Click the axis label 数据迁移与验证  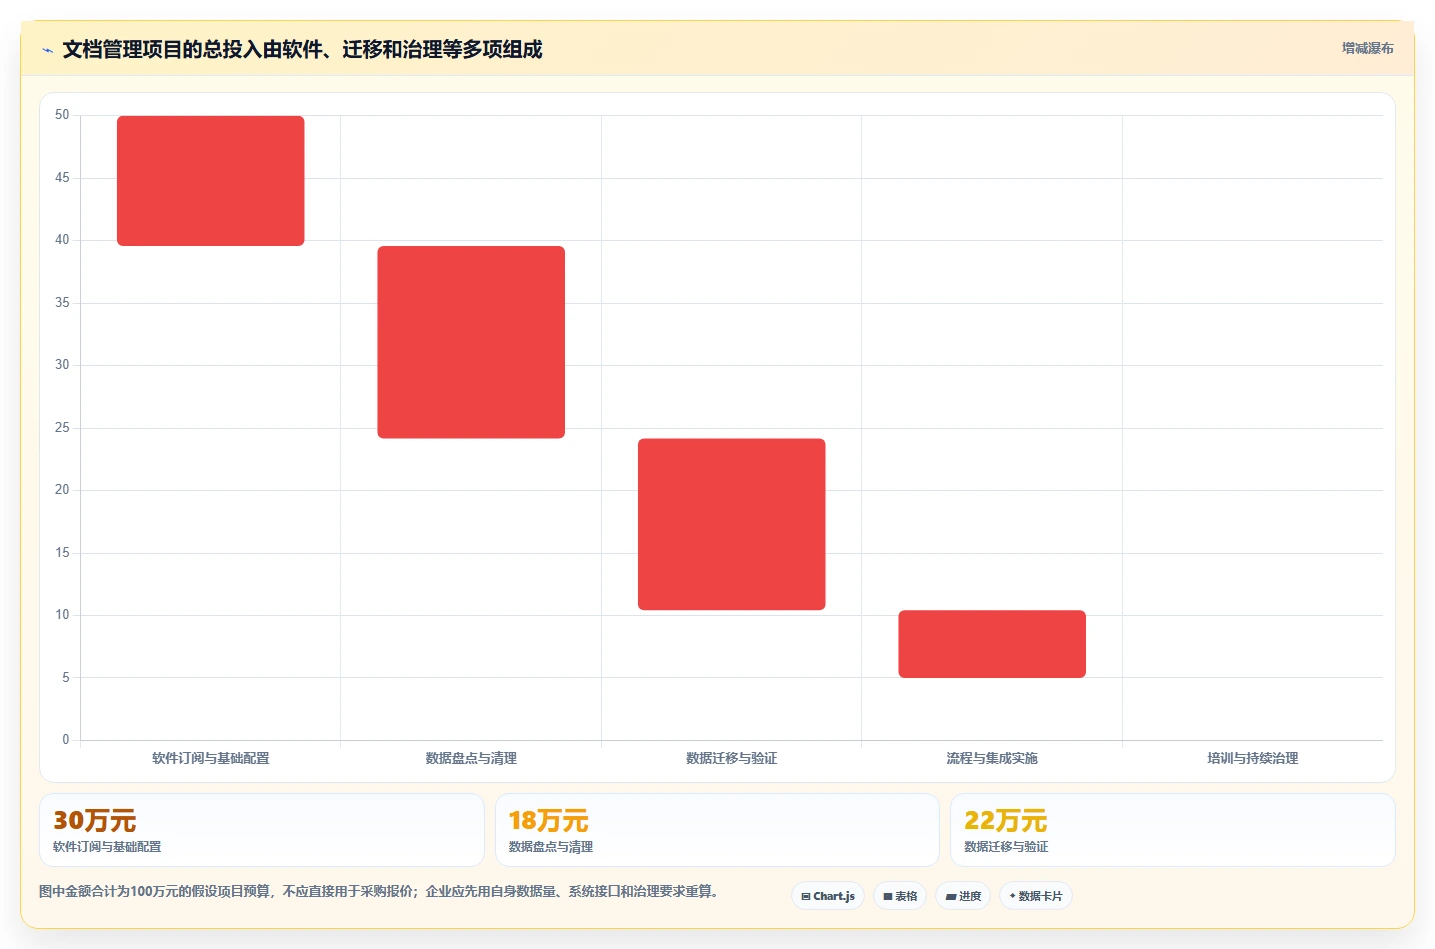(732, 758)
